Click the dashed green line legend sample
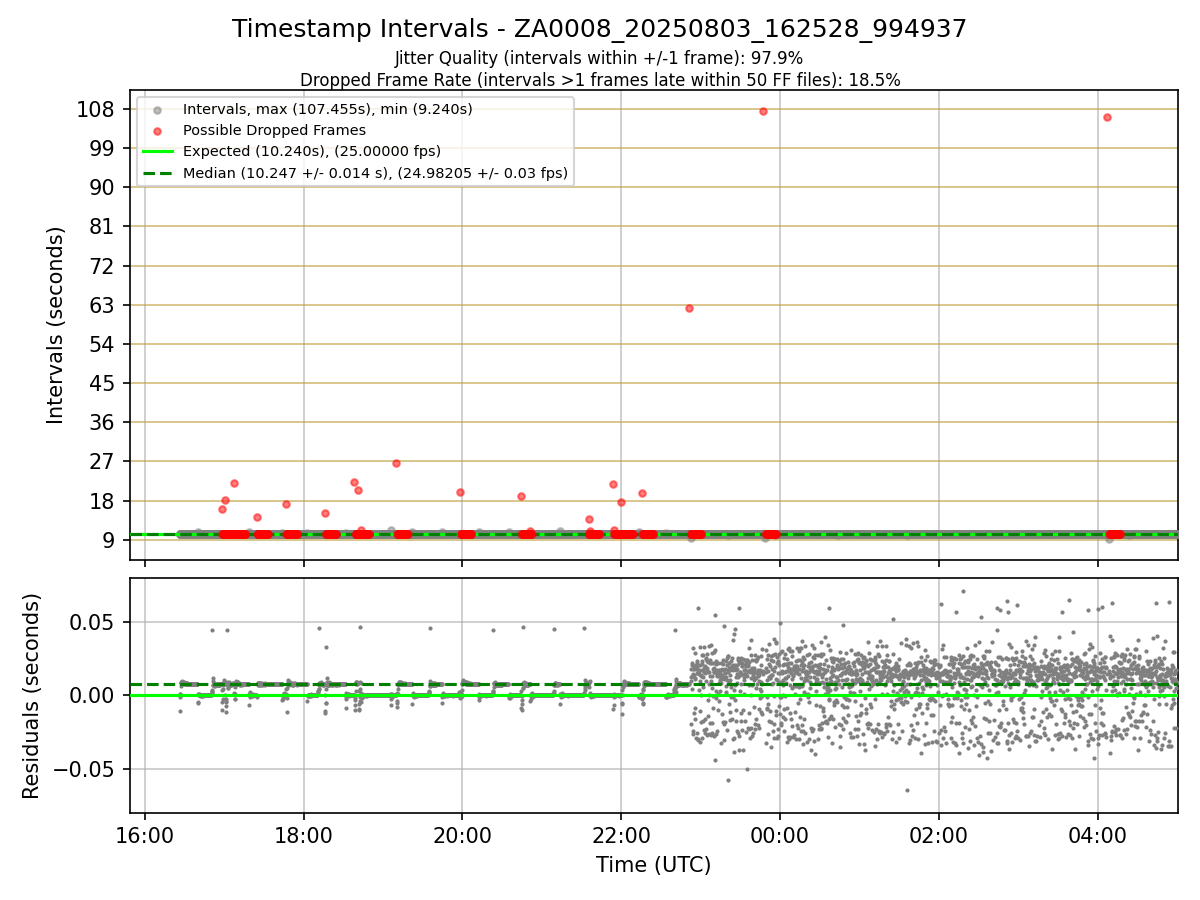The image size is (1200, 900). pos(157,173)
